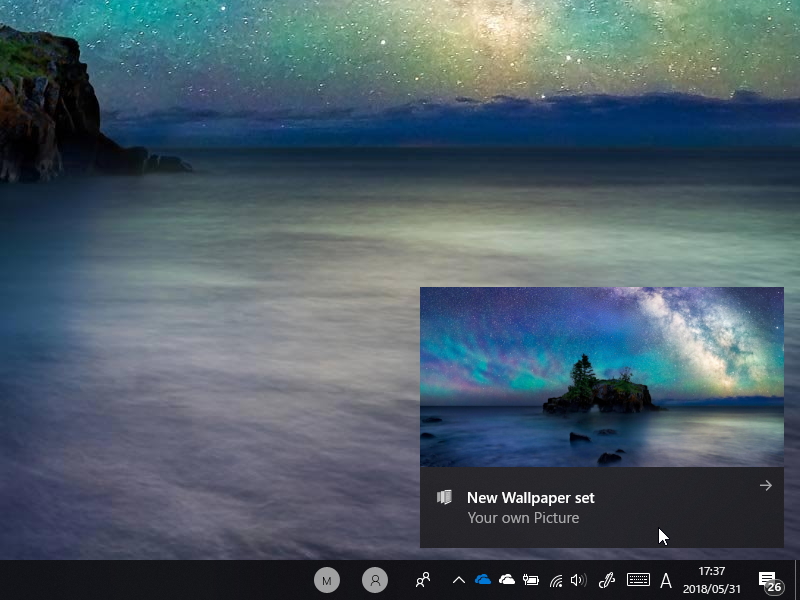Open the touch keyboard tray icon

[638, 580]
